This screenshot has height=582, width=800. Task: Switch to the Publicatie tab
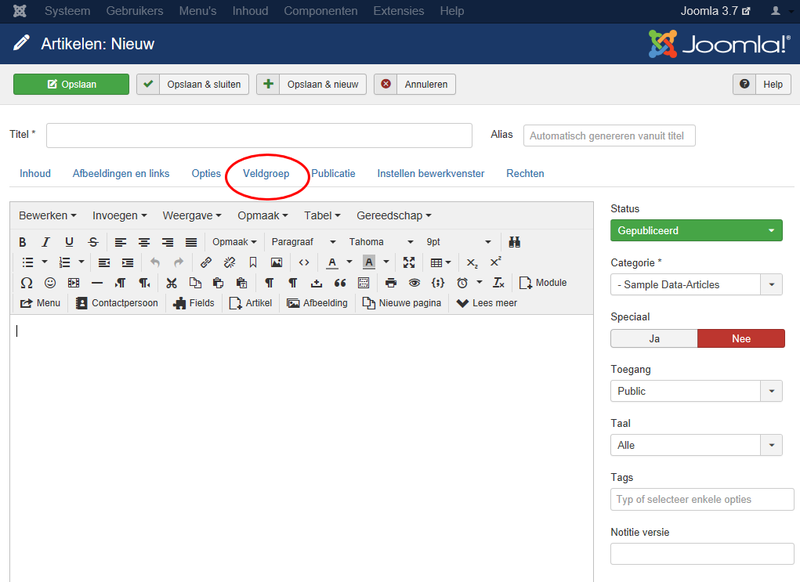333,173
